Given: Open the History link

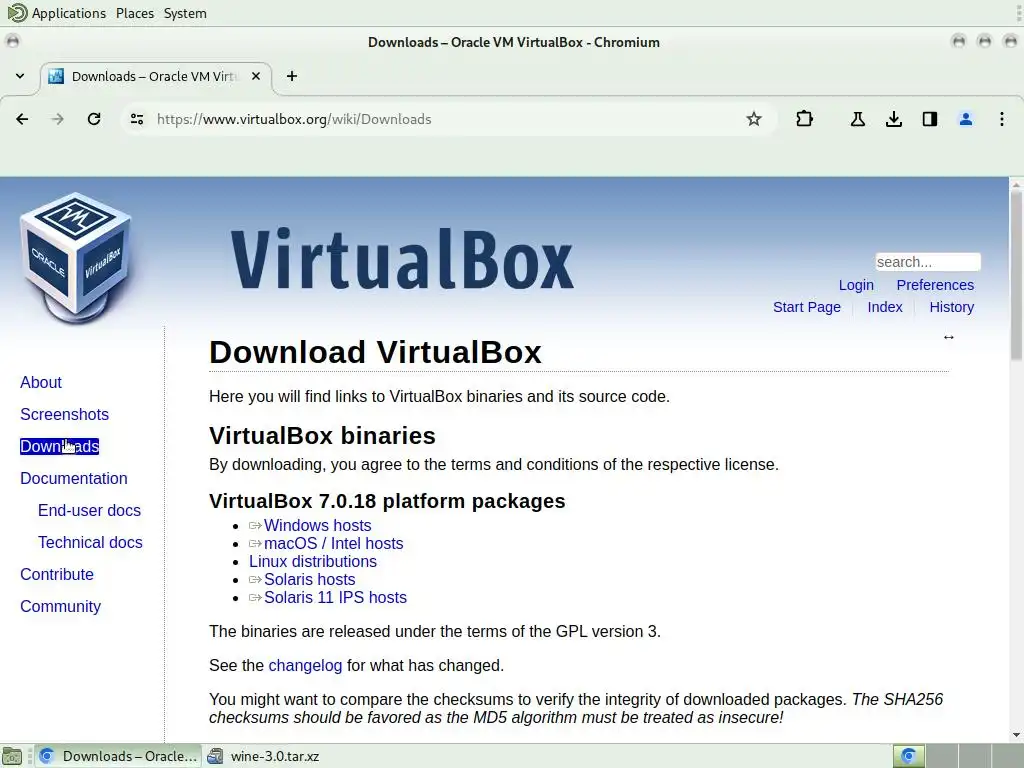Looking at the screenshot, I should [952, 307].
